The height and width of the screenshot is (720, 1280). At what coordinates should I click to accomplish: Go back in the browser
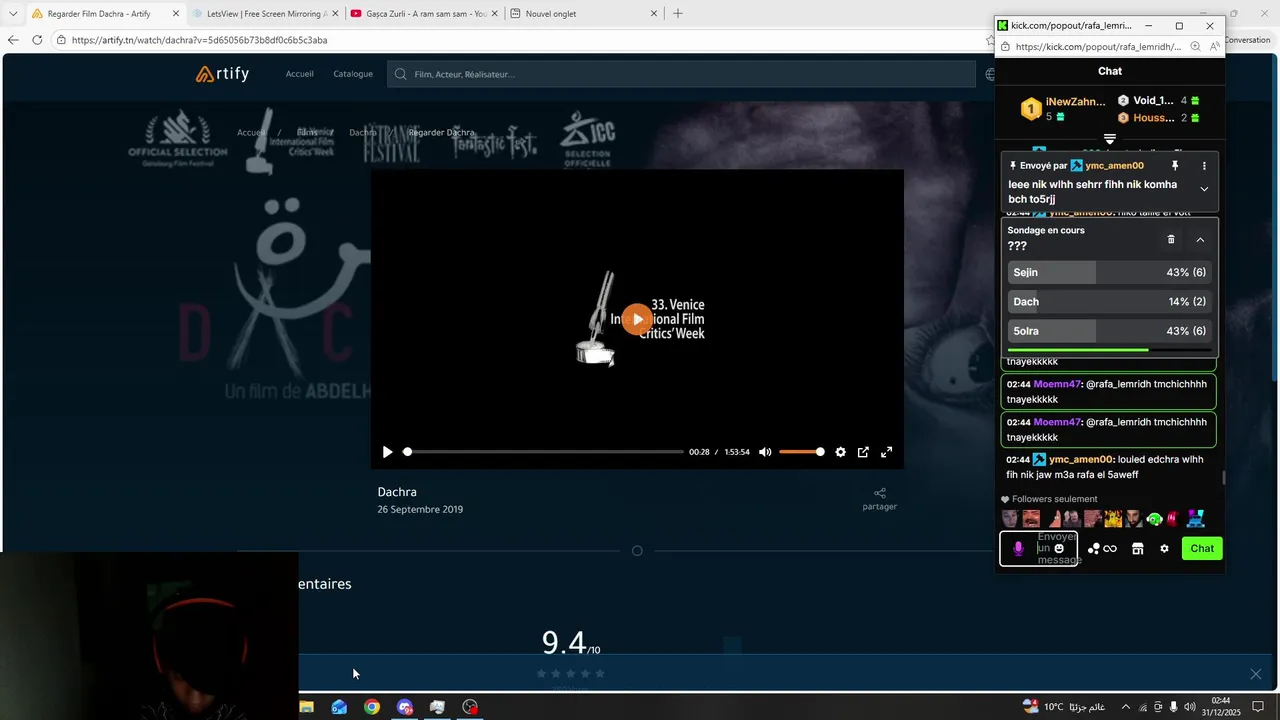click(13, 40)
